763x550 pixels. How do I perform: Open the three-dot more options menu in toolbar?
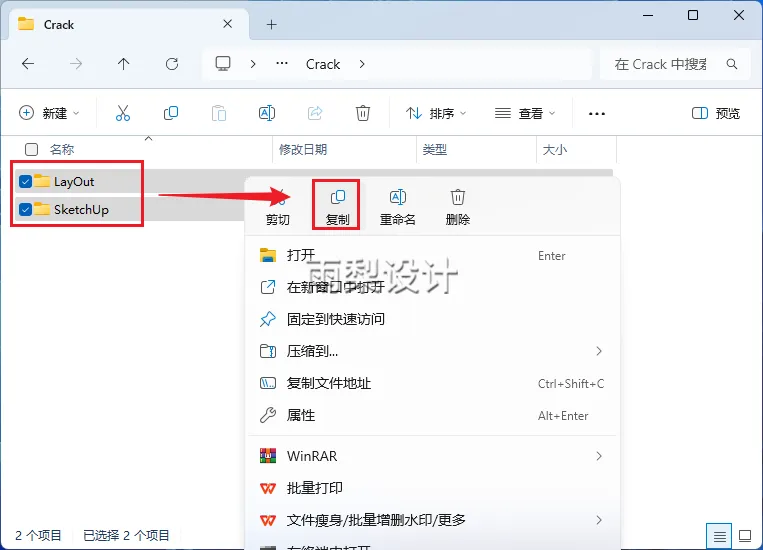[x=597, y=114]
